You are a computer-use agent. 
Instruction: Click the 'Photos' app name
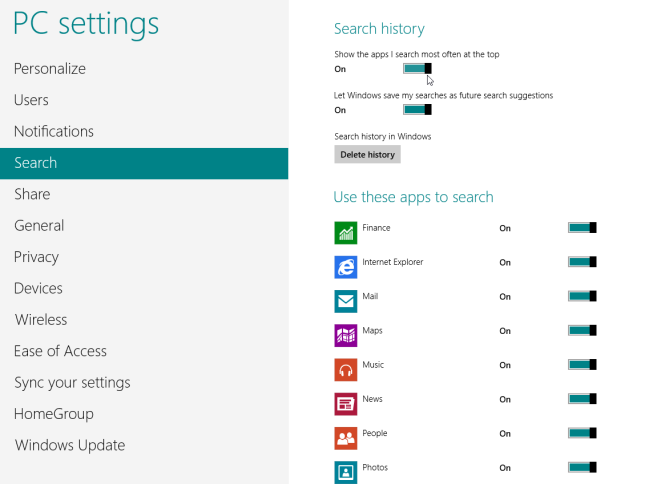click(x=375, y=467)
